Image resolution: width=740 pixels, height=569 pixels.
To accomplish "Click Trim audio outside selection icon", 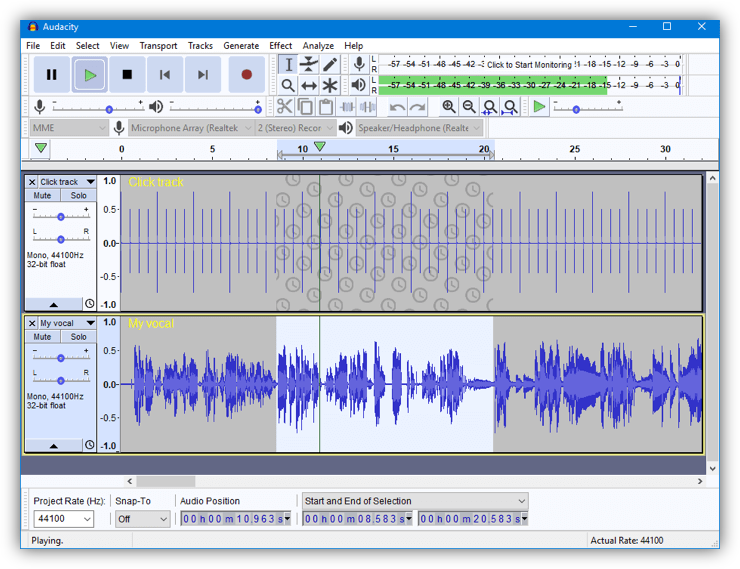I will 347,107.
